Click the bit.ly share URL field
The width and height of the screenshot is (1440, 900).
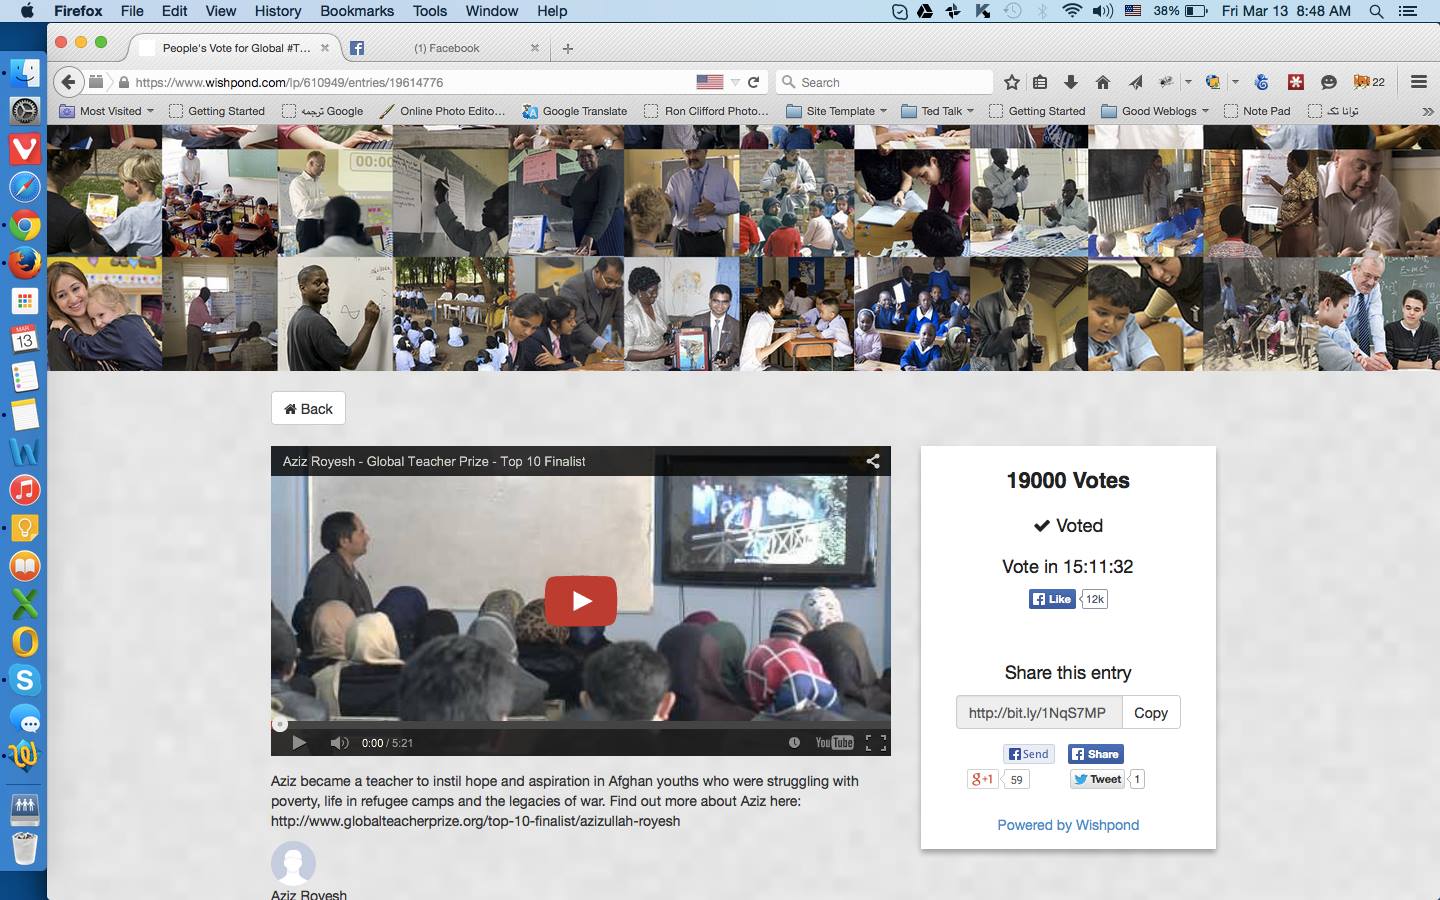click(1039, 713)
